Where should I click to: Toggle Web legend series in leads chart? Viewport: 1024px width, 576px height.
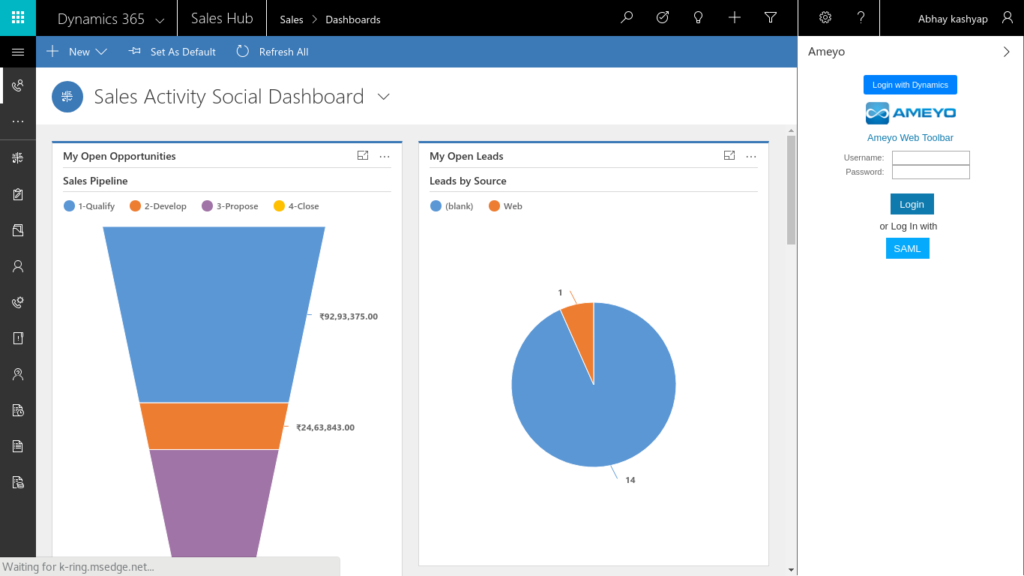tap(505, 206)
